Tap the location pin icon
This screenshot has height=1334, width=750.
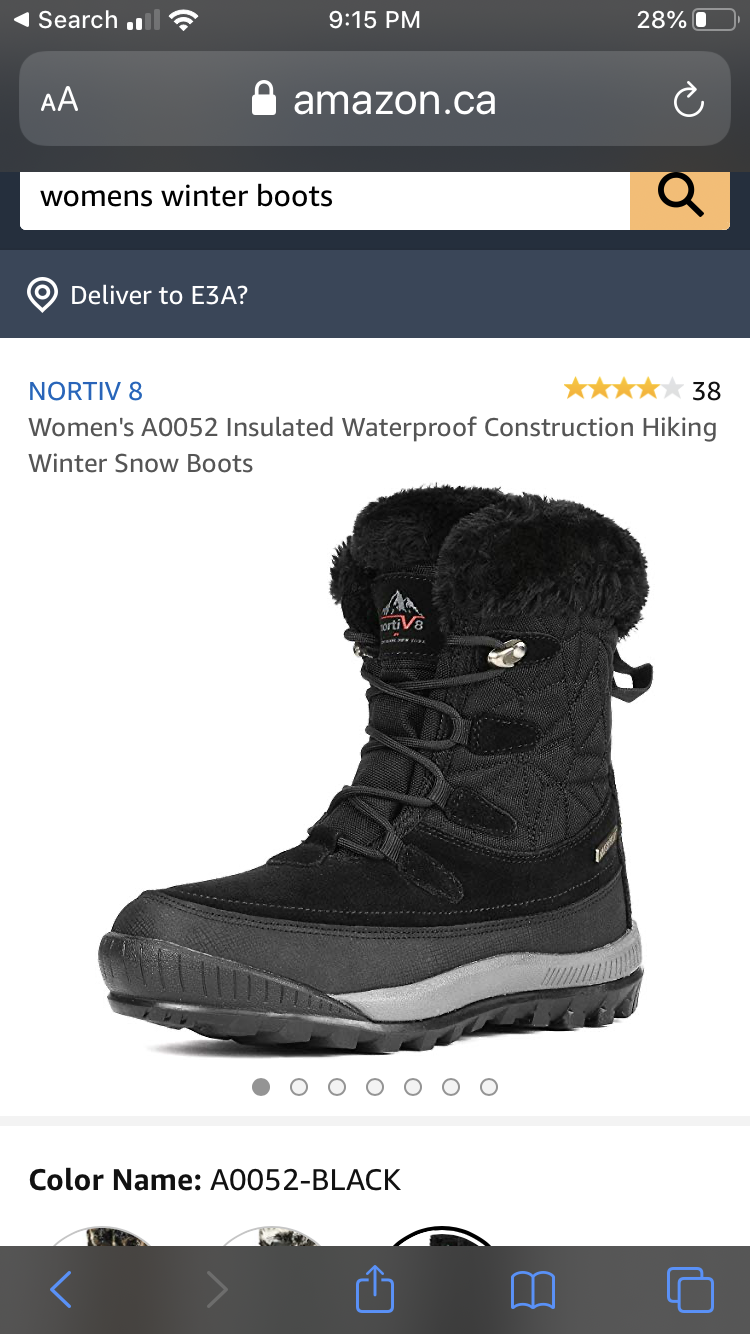[42, 295]
